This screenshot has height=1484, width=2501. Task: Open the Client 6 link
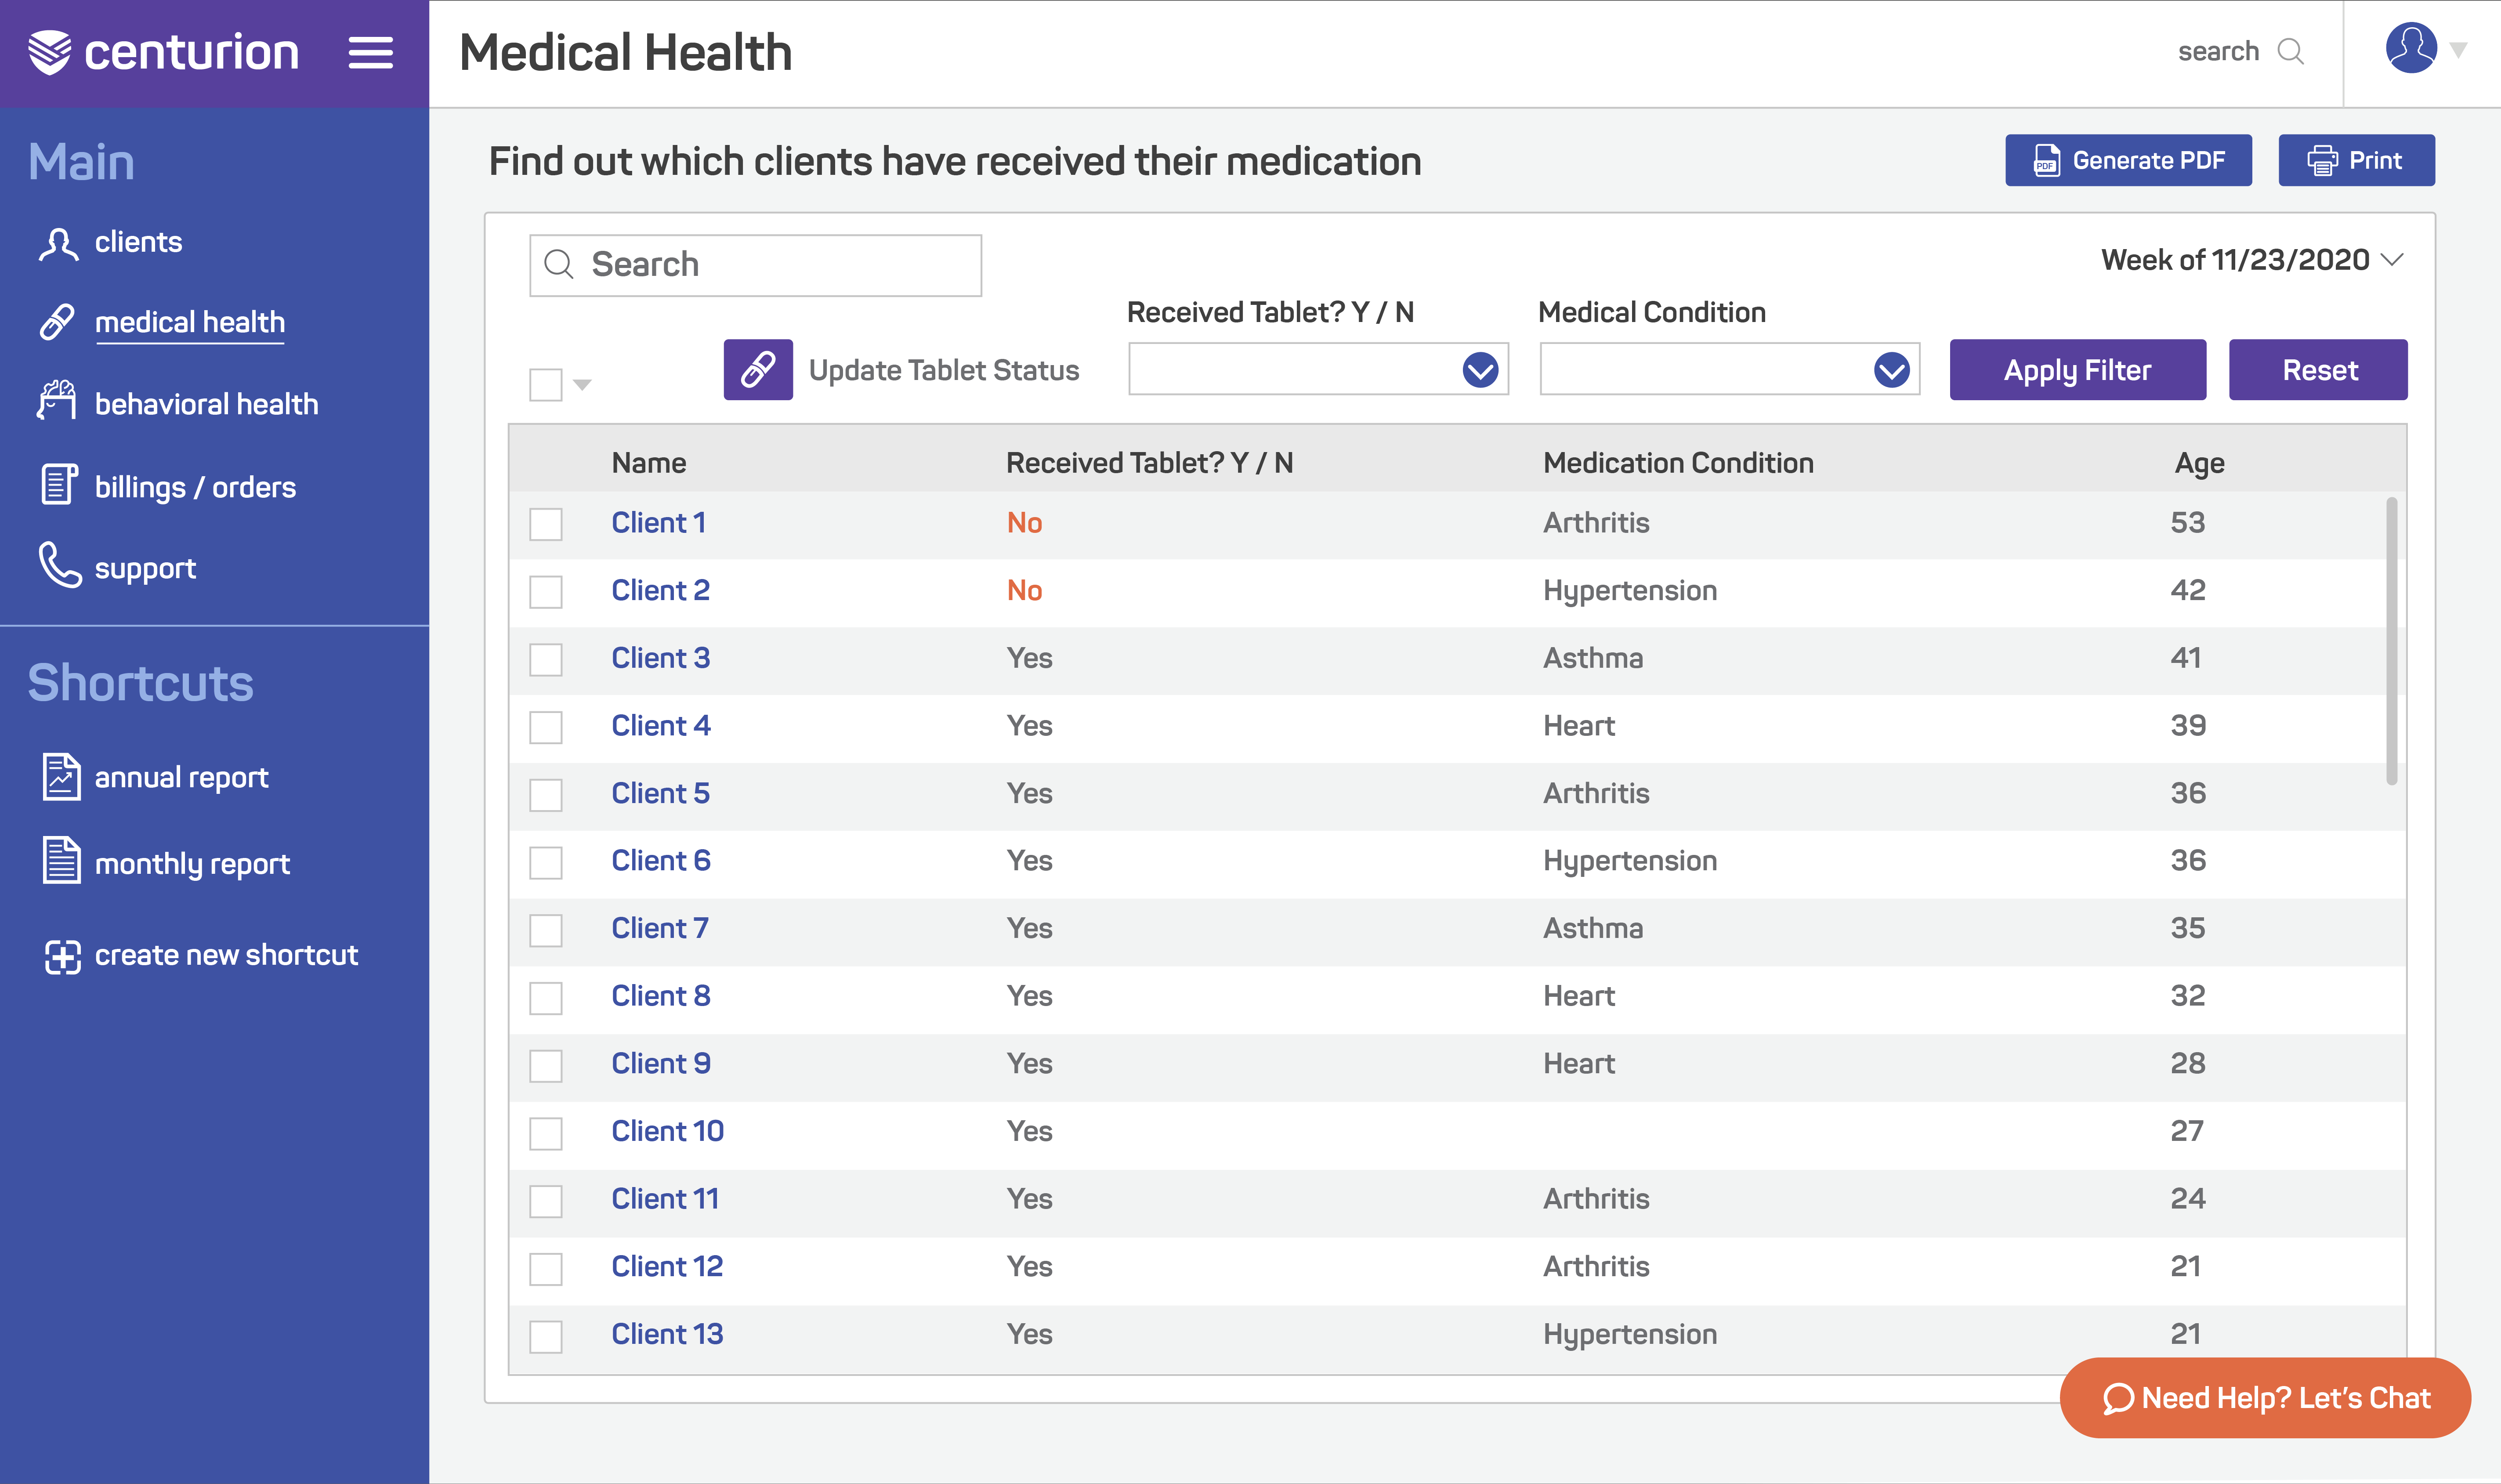click(661, 860)
